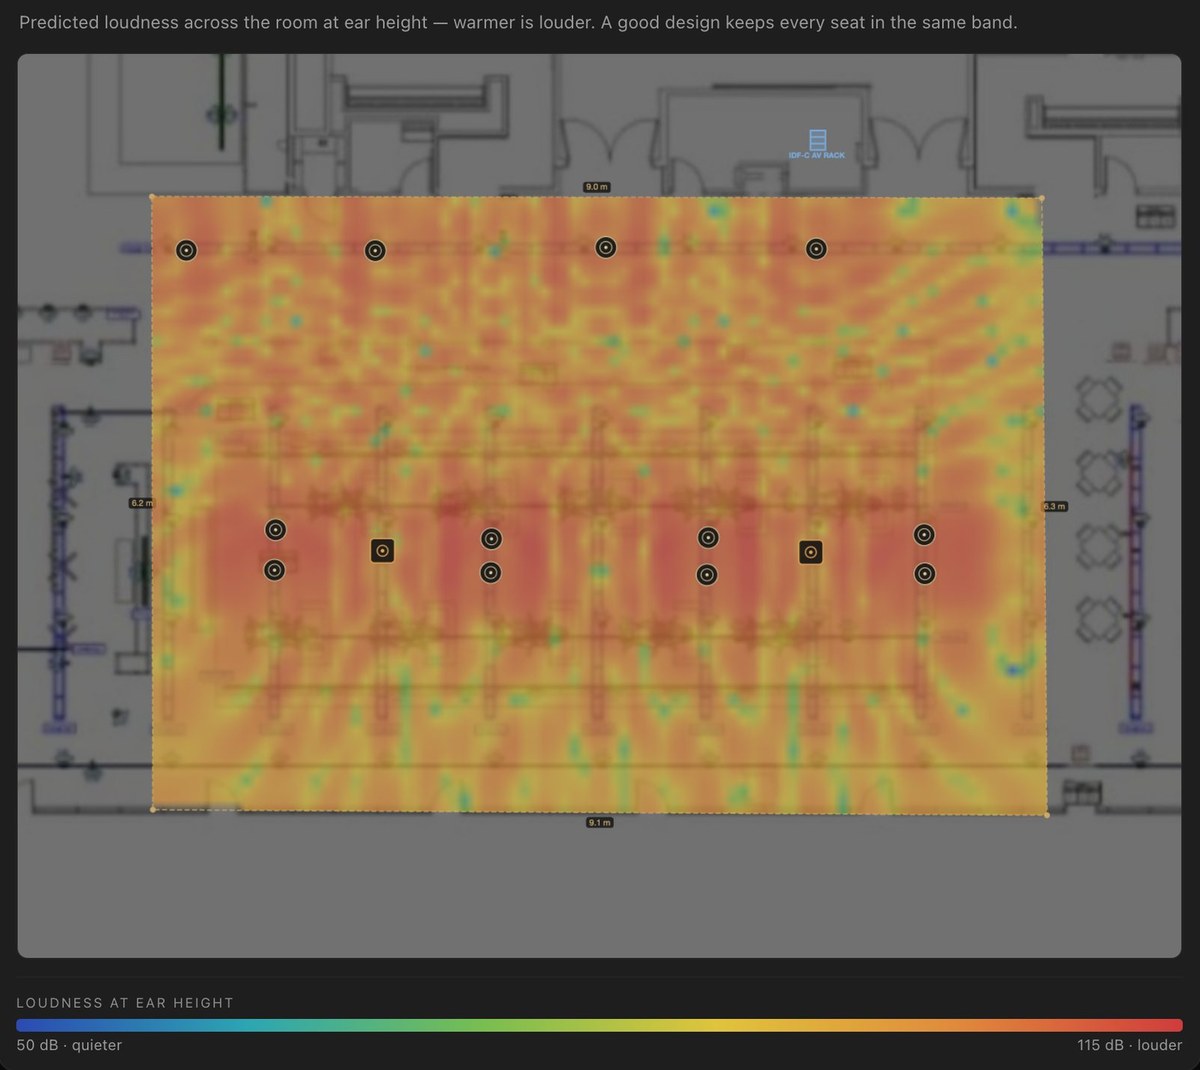Click top-right corner handle of heatmap area
Screen dimensions: 1200x1070
[1042, 198]
